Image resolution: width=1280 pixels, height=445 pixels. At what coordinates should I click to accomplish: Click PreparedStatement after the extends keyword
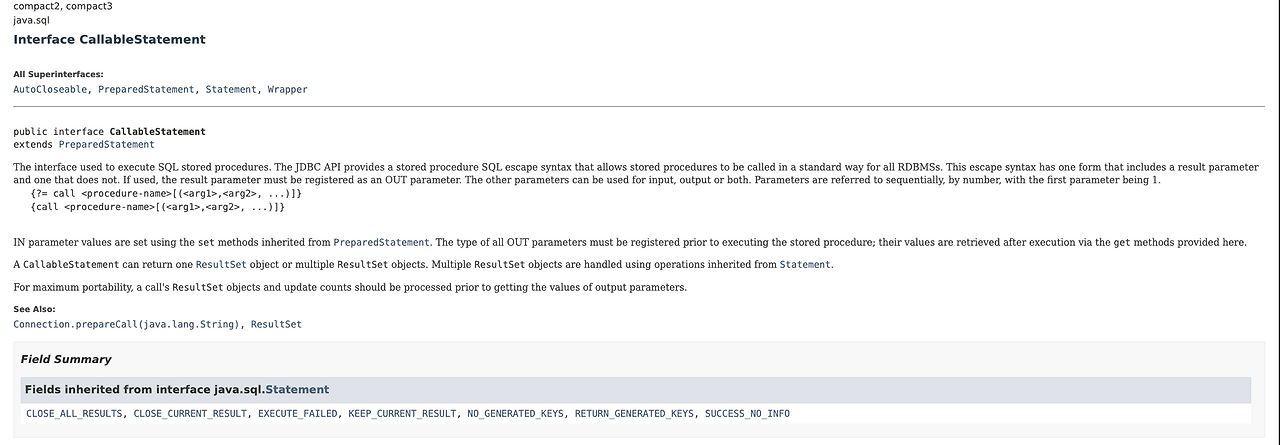106,145
